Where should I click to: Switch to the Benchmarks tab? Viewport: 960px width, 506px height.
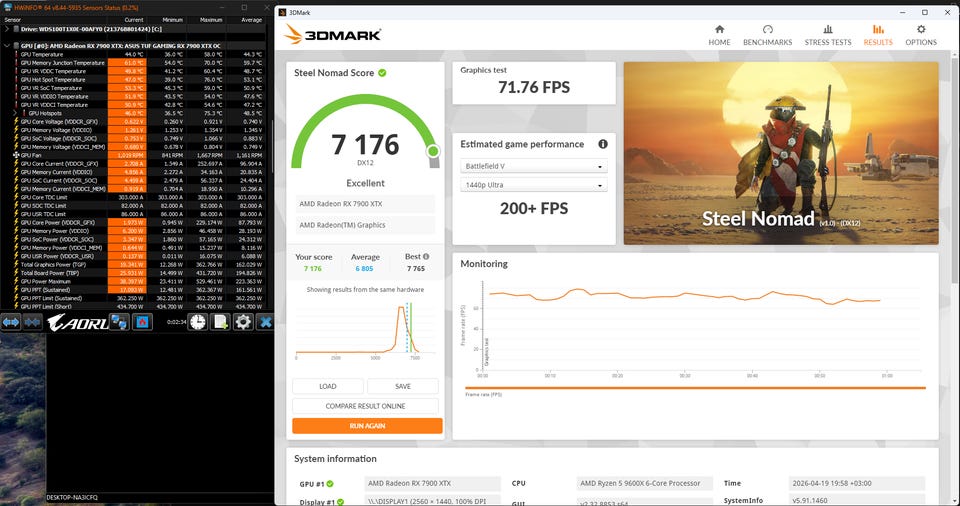(767, 36)
